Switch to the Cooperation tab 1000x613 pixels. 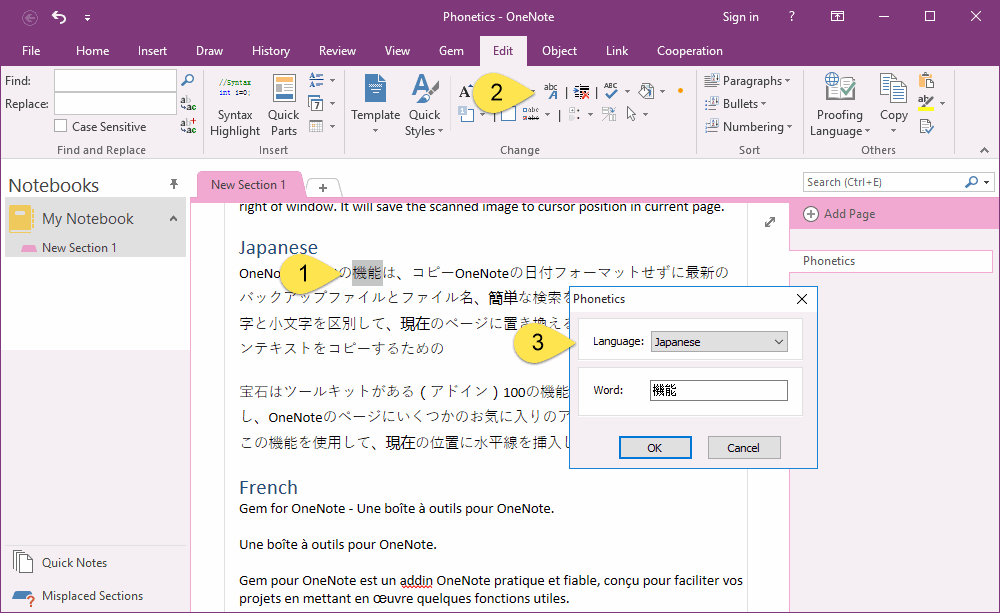point(689,50)
